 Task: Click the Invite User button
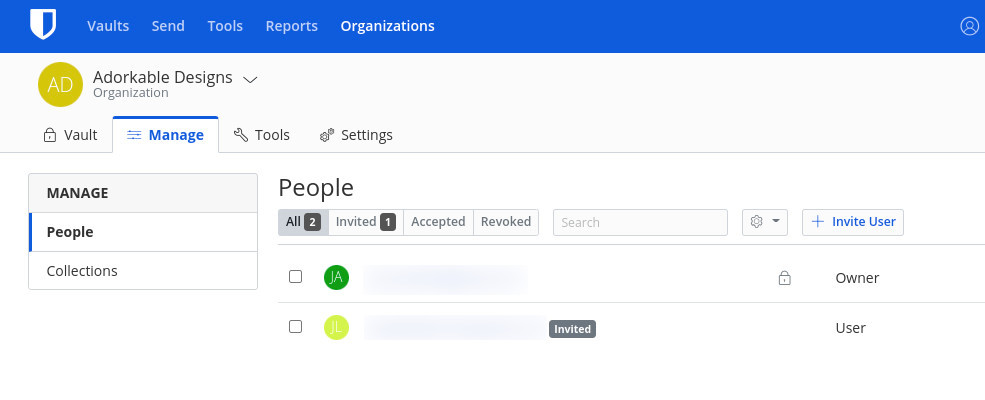point(853,222)
